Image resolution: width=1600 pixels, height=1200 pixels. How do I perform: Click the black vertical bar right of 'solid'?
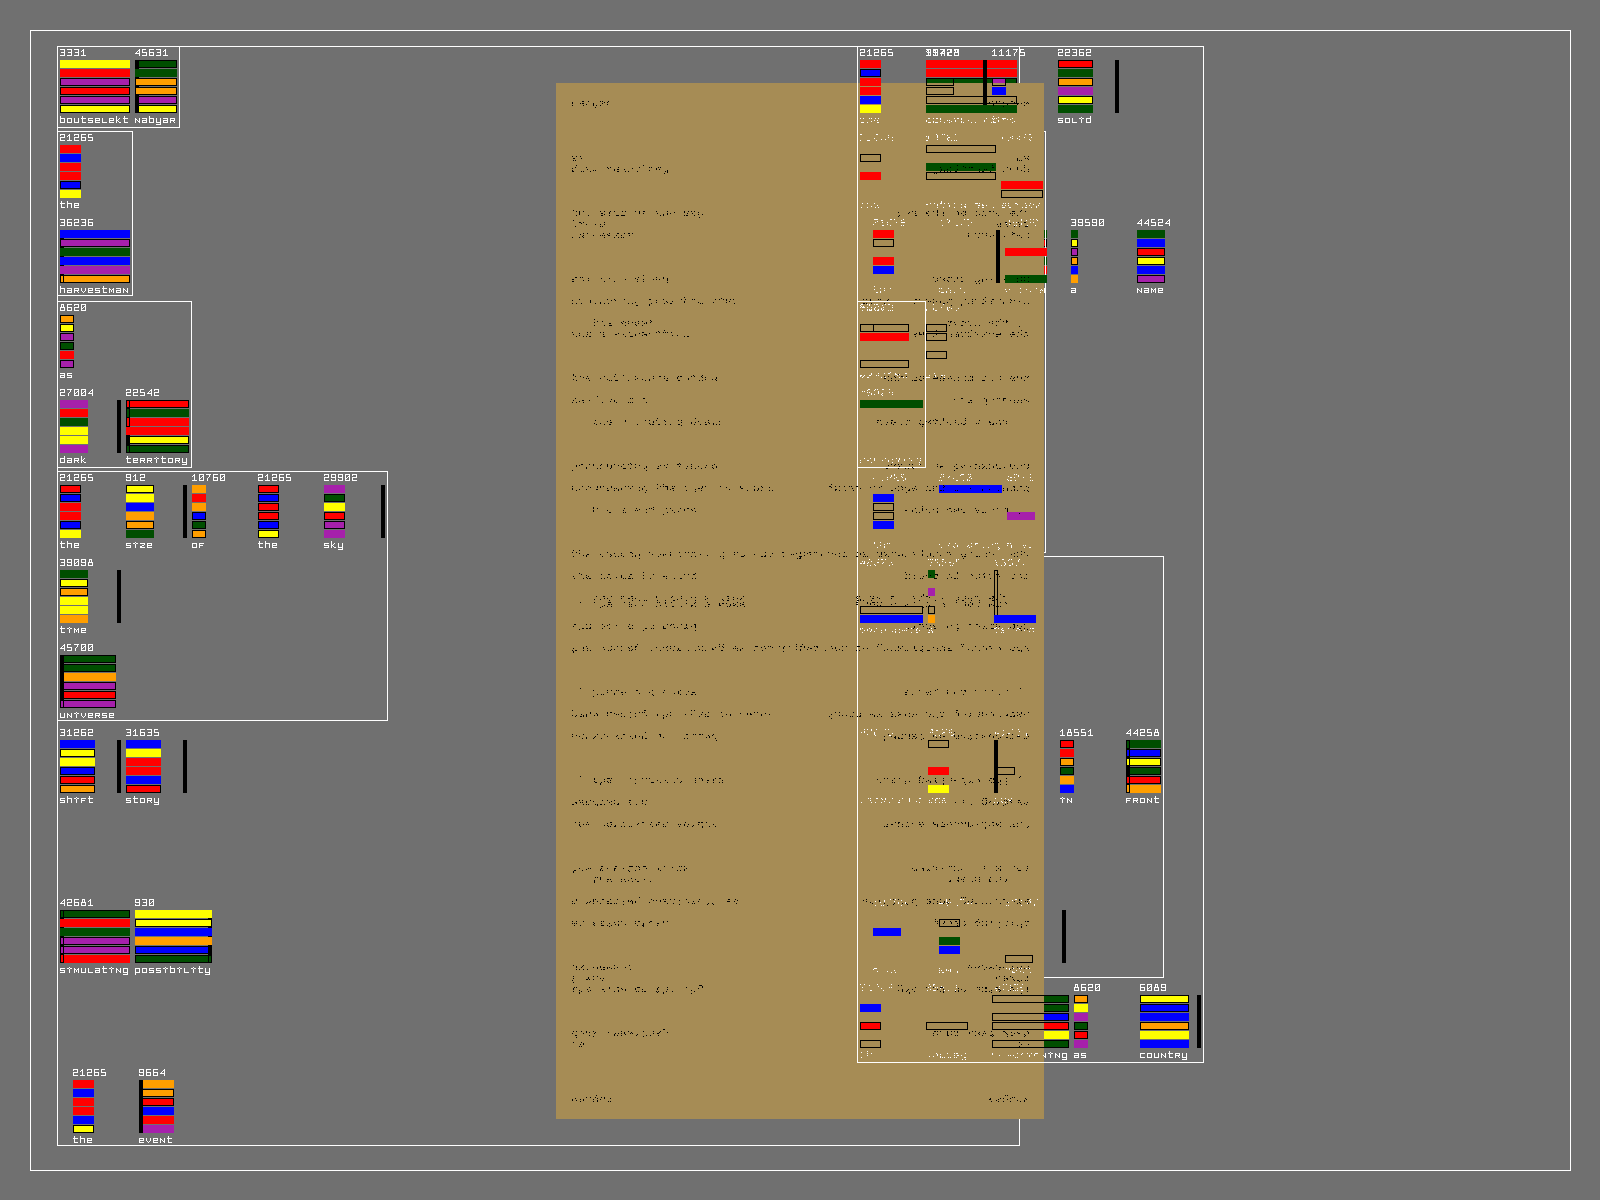[1117, 86]
